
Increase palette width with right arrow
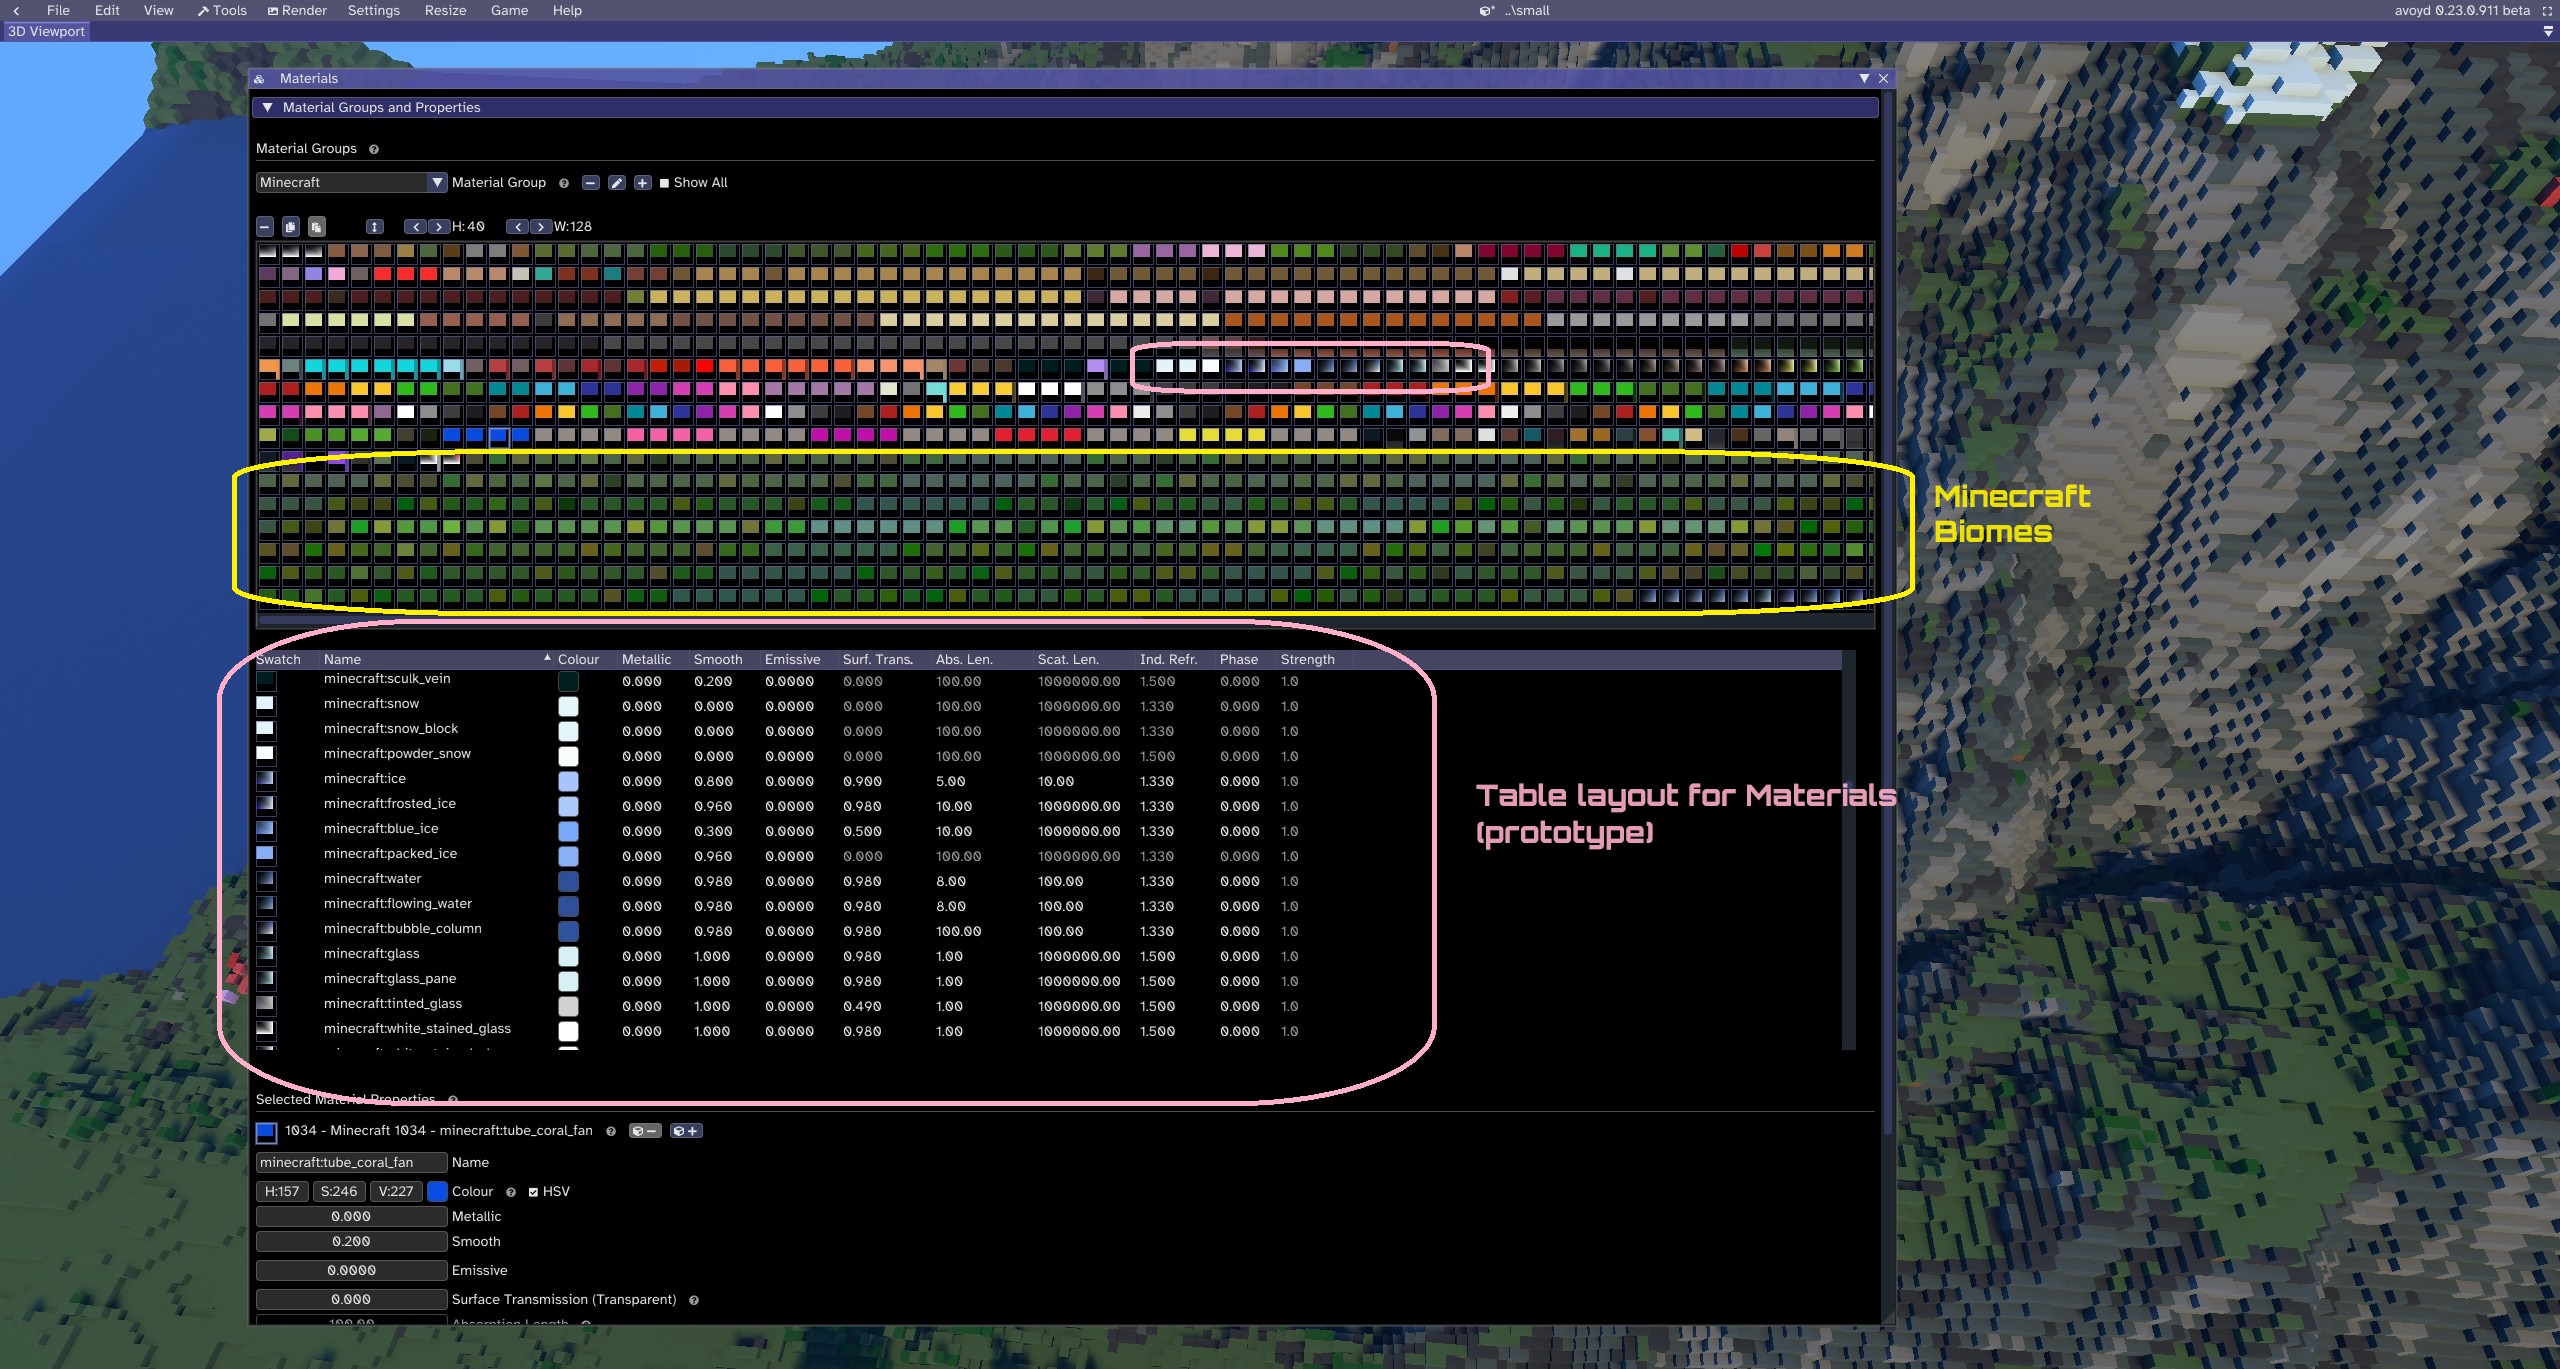[541, 227]
